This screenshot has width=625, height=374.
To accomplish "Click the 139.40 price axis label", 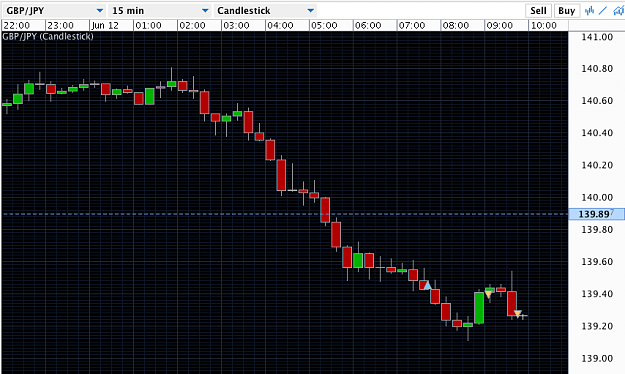I will 597,294.
